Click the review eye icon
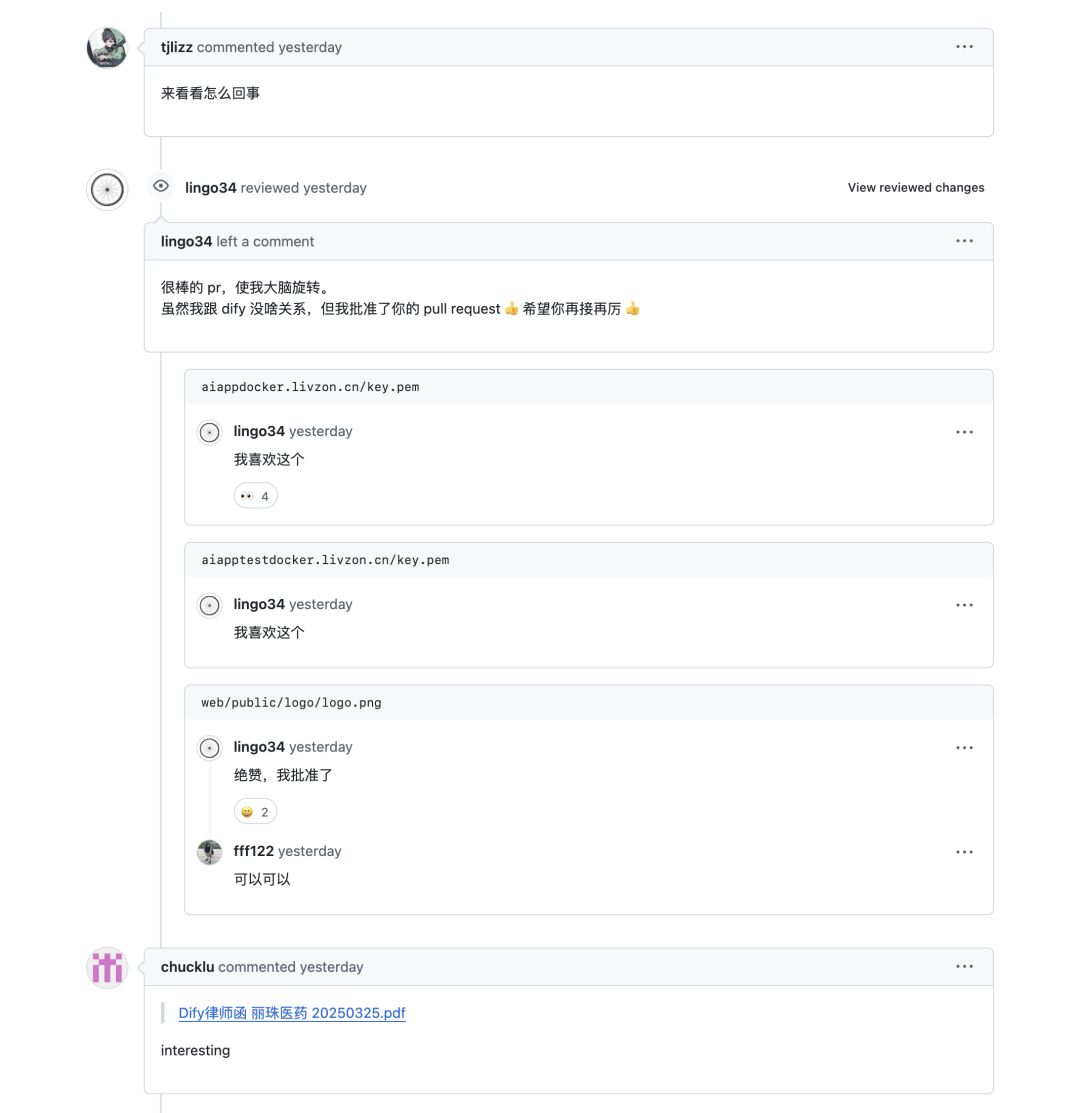This screenshot has width=1080, height=1113. (x=161, y=186)
